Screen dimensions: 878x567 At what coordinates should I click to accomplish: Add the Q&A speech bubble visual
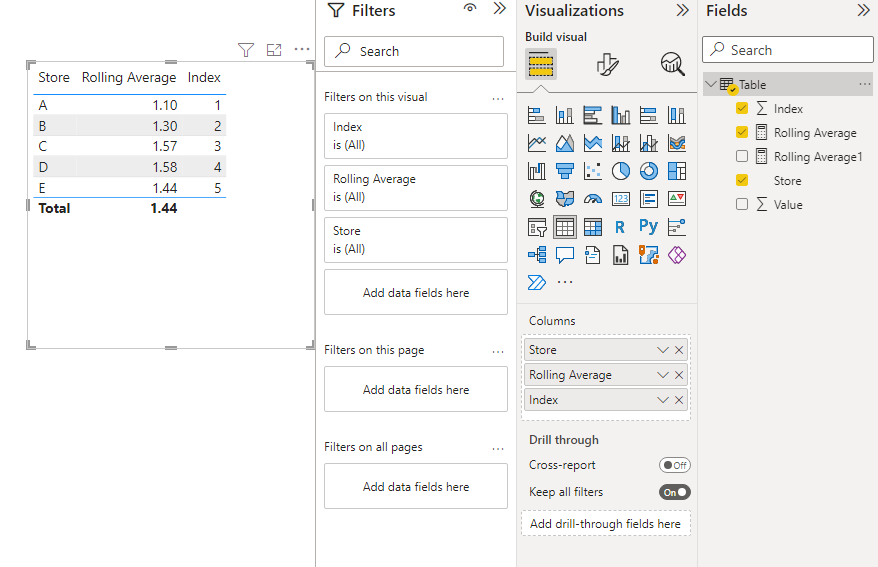(x=564, y=255)
